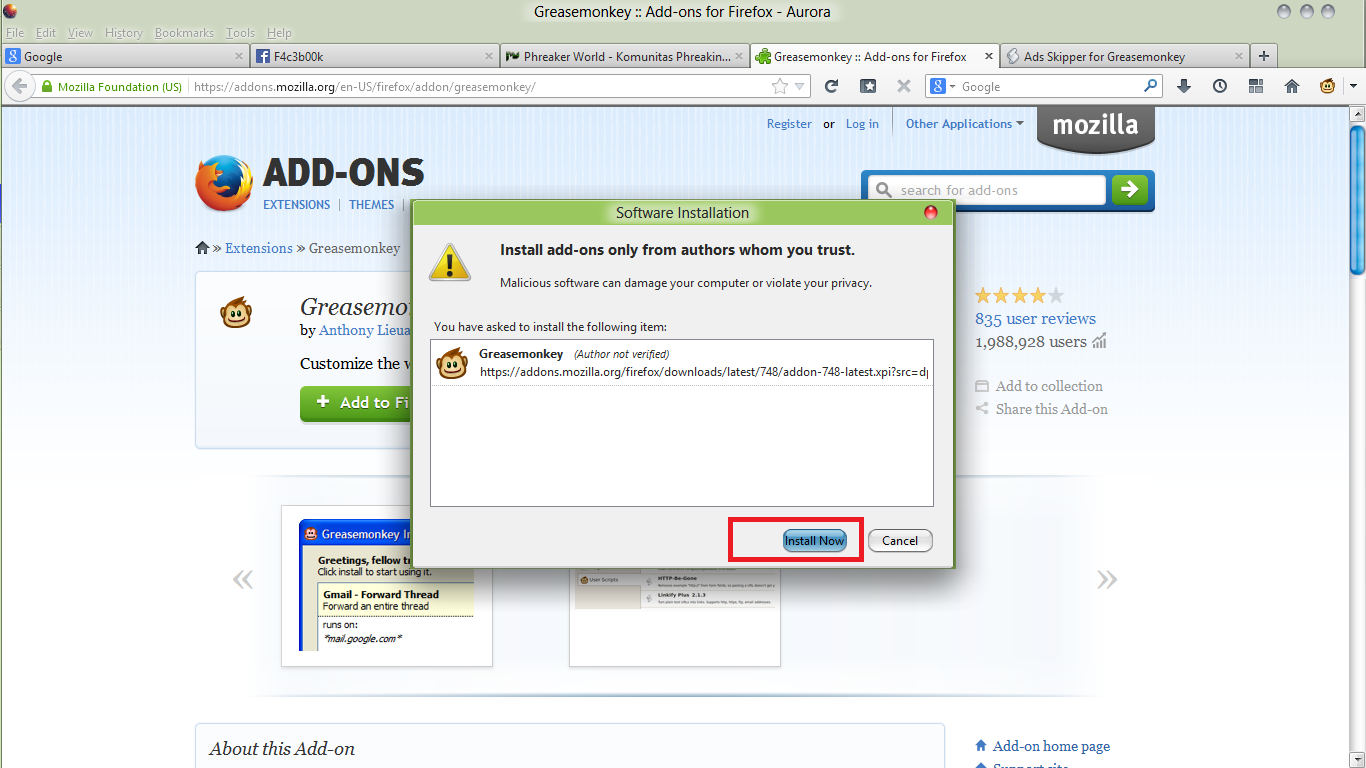Cancel the software installation dialog
Screen dimensions: 1366x768
[x=900, y=540]
